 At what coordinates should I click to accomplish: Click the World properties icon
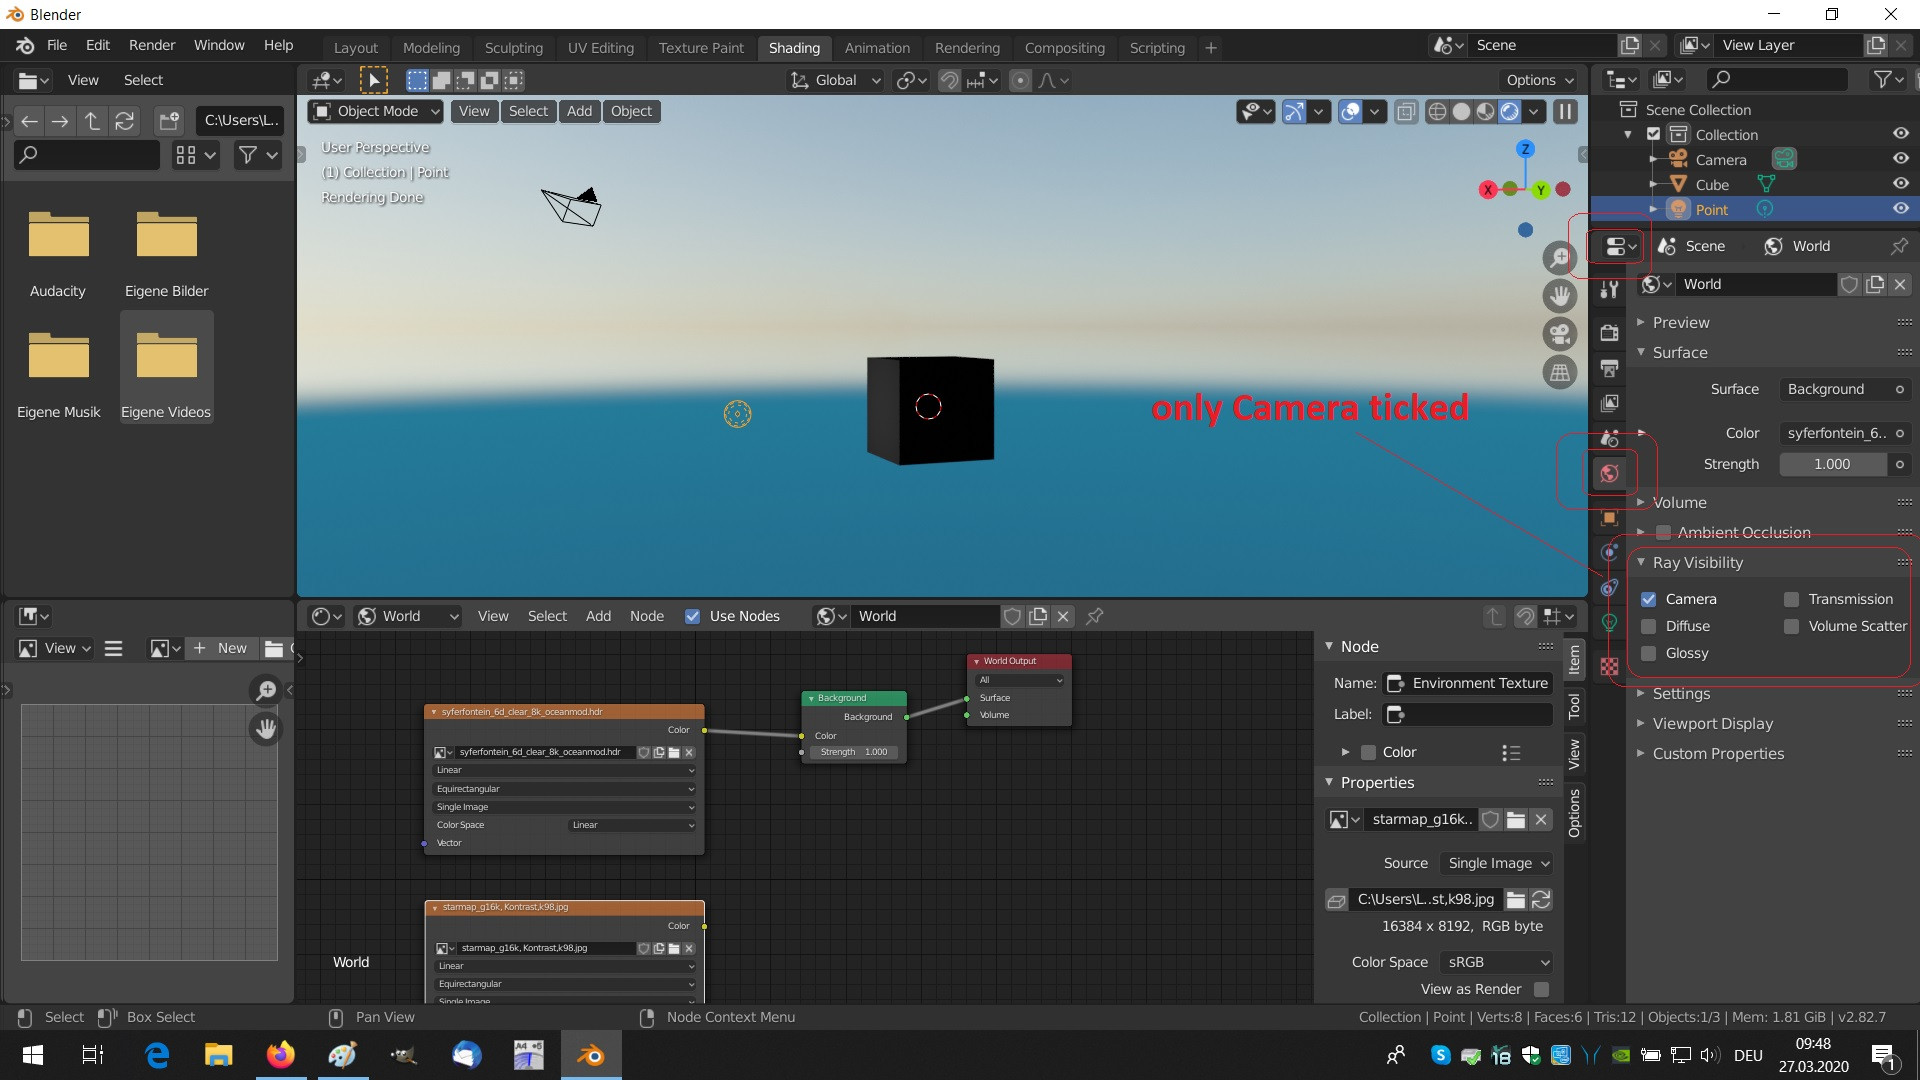click(1609, 472)
